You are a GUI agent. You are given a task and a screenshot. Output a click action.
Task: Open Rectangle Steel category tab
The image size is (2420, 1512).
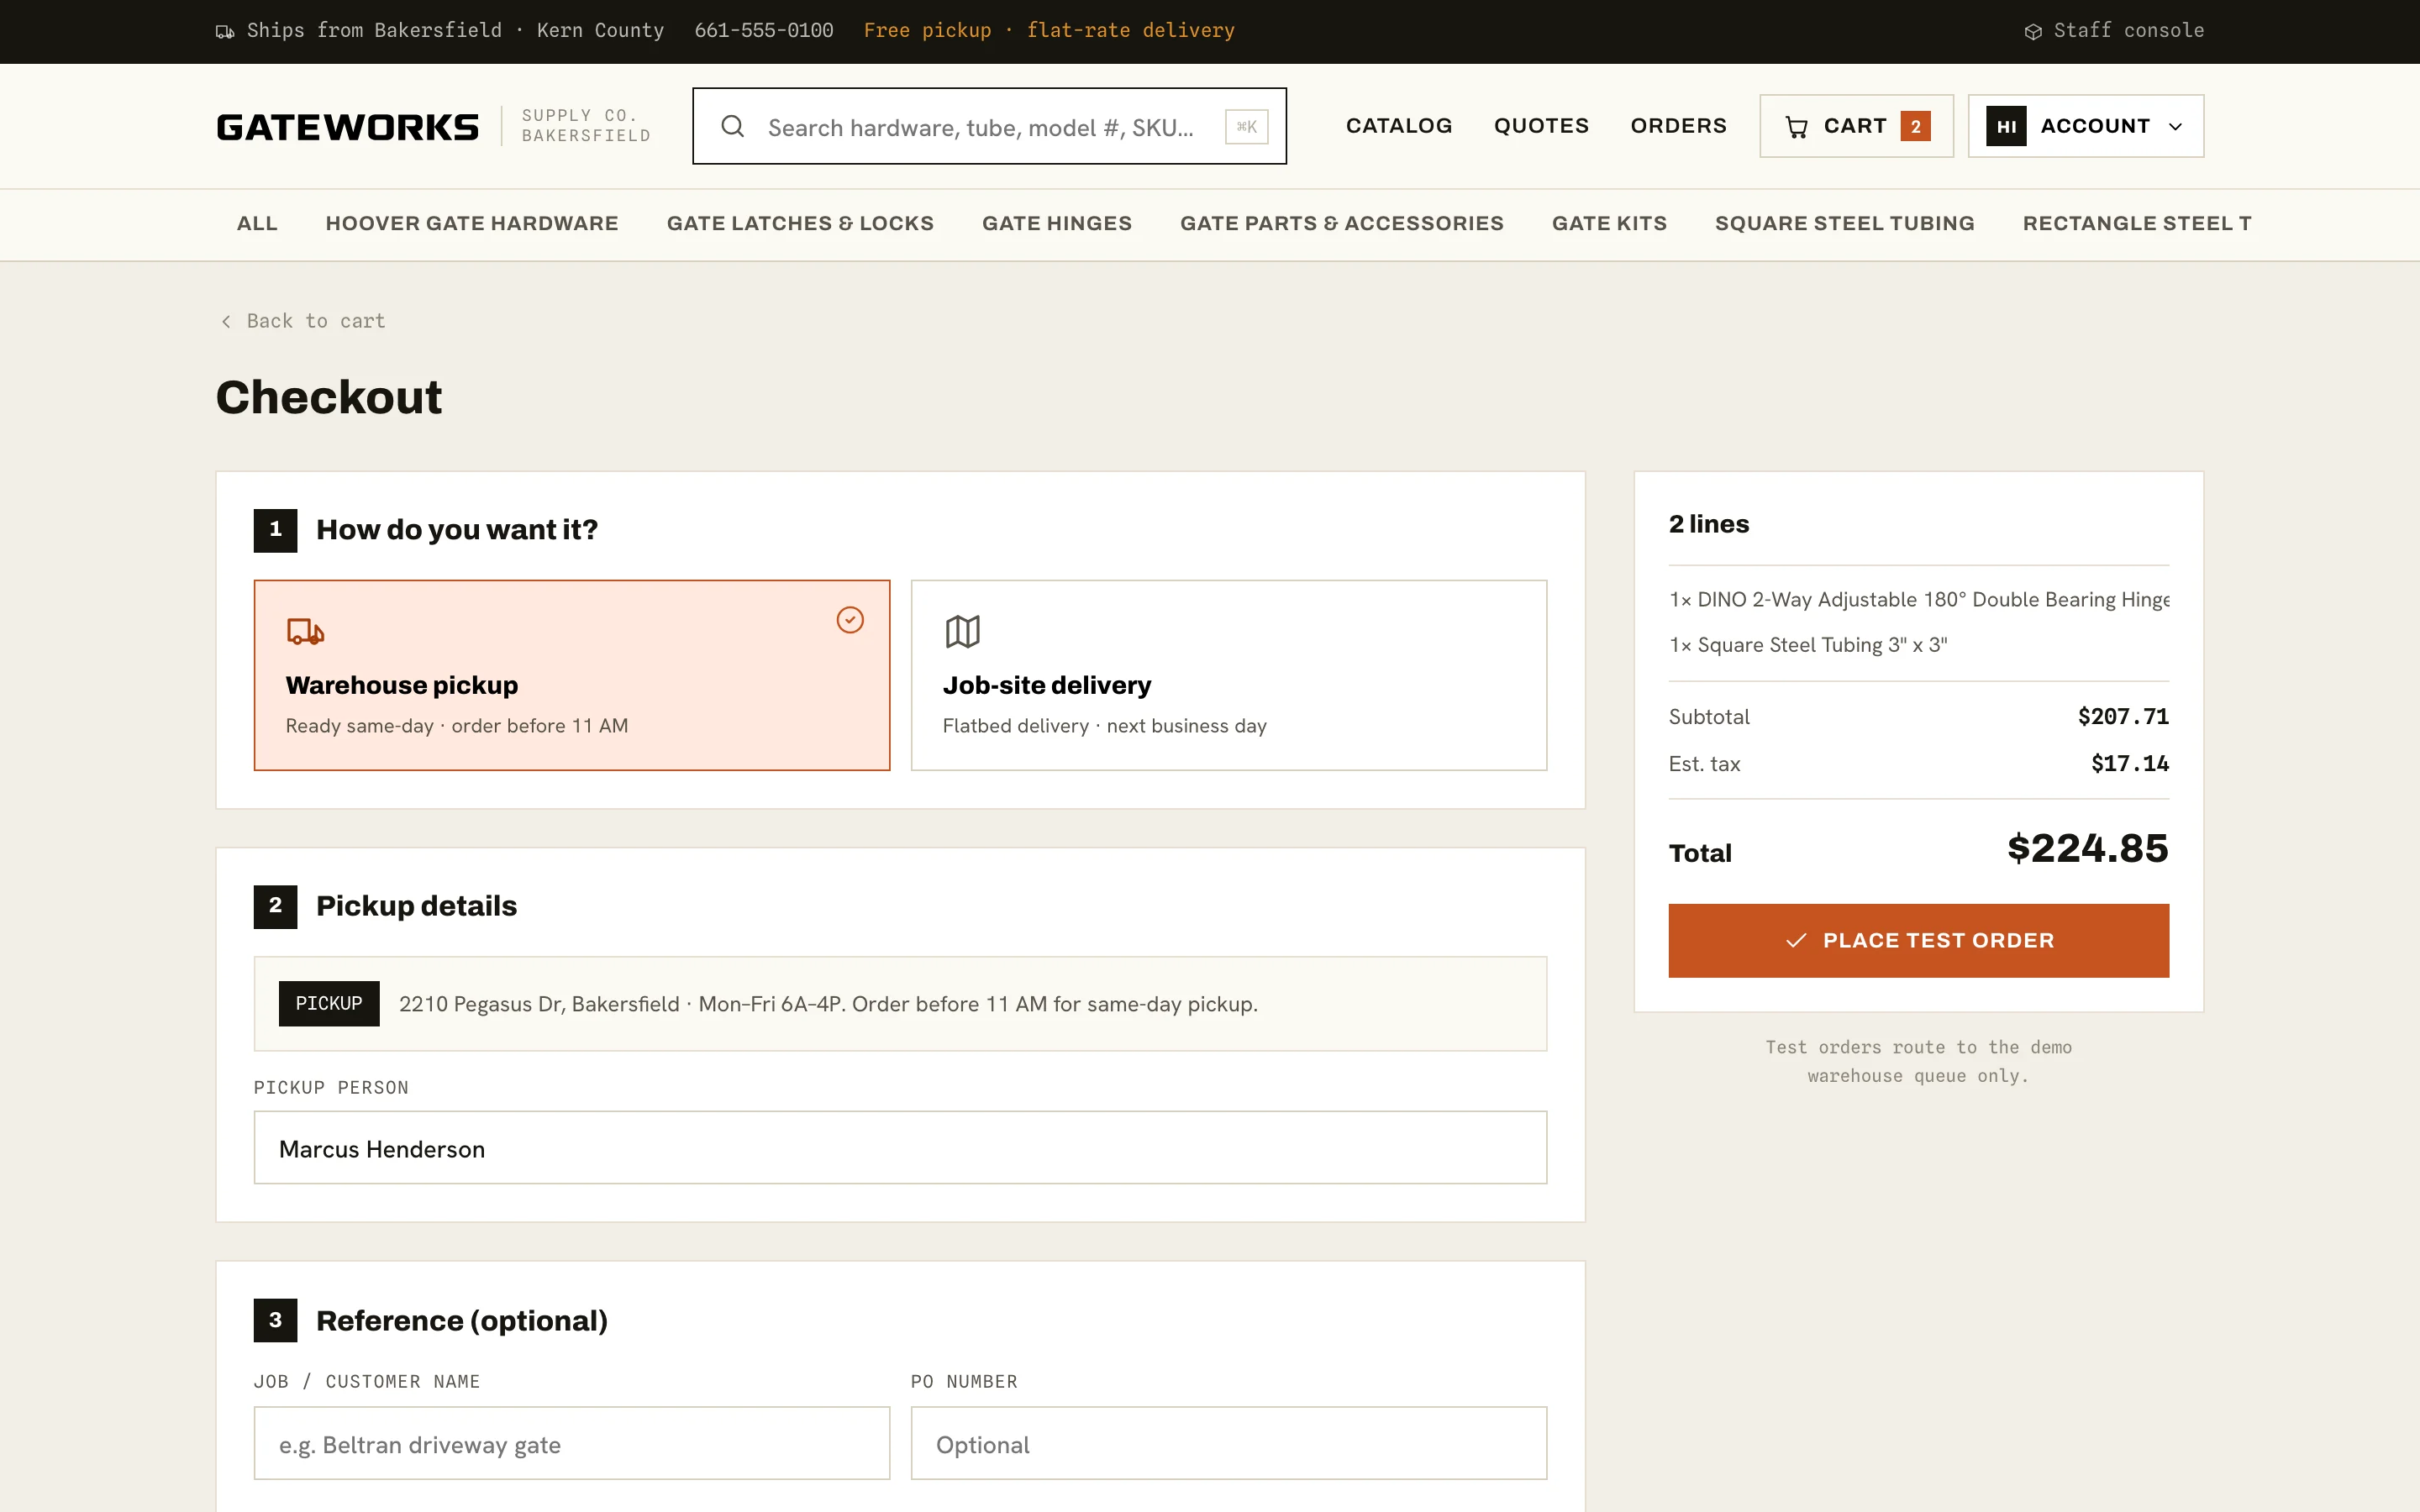pyautogui.click(x=2137, y=224)
